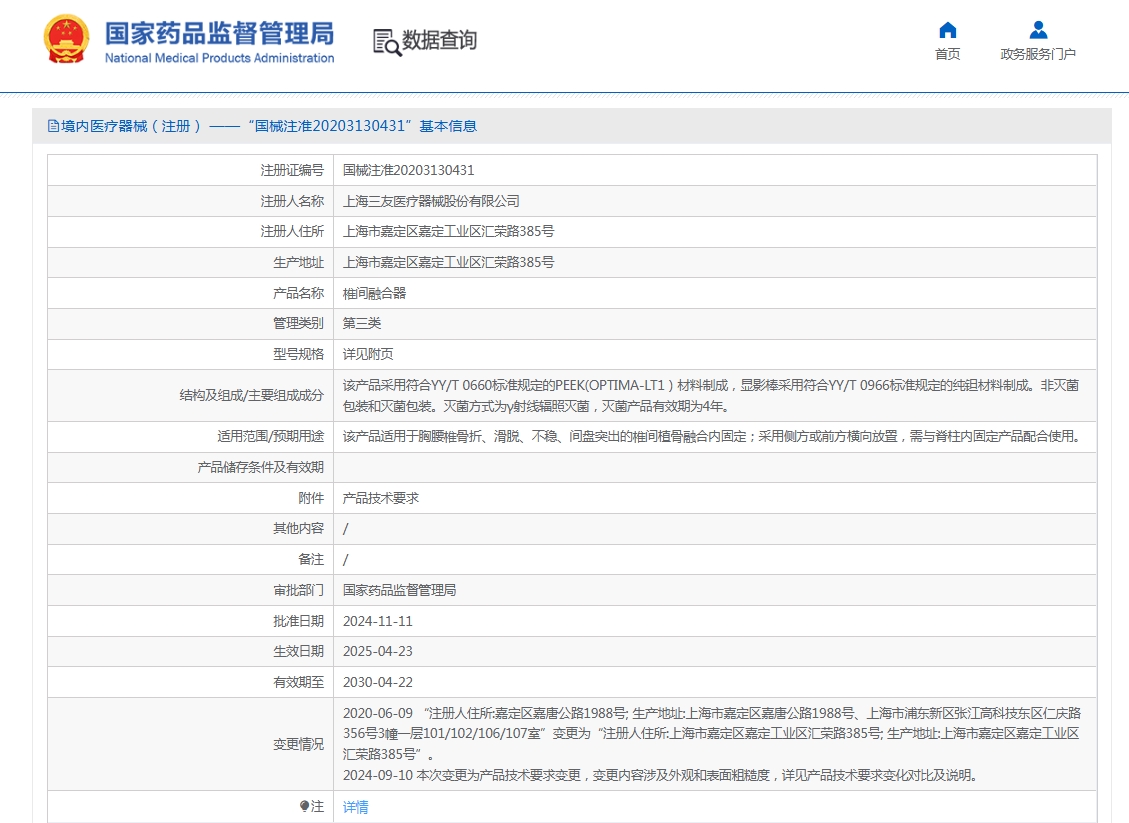Click the bulb icon next to 注

click(304, 806)
